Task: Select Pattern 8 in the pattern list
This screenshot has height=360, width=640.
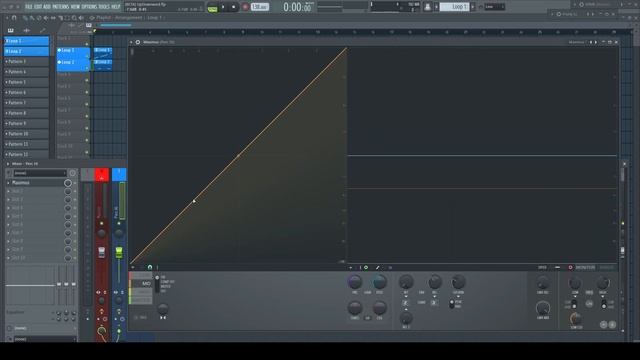Action: (27, 113)
